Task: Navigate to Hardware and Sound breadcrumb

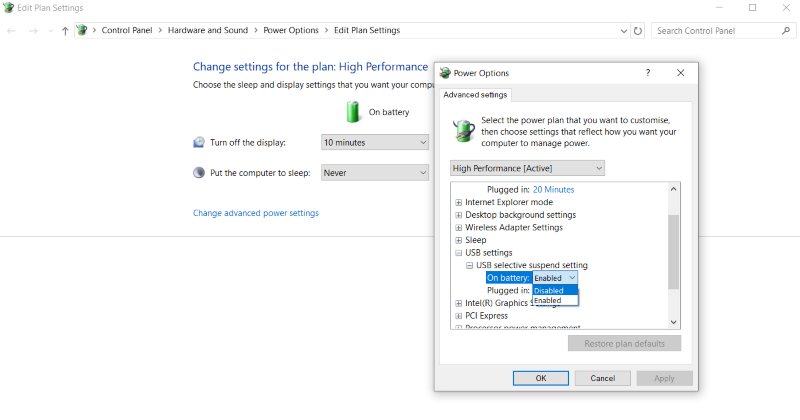Action: 208,30
